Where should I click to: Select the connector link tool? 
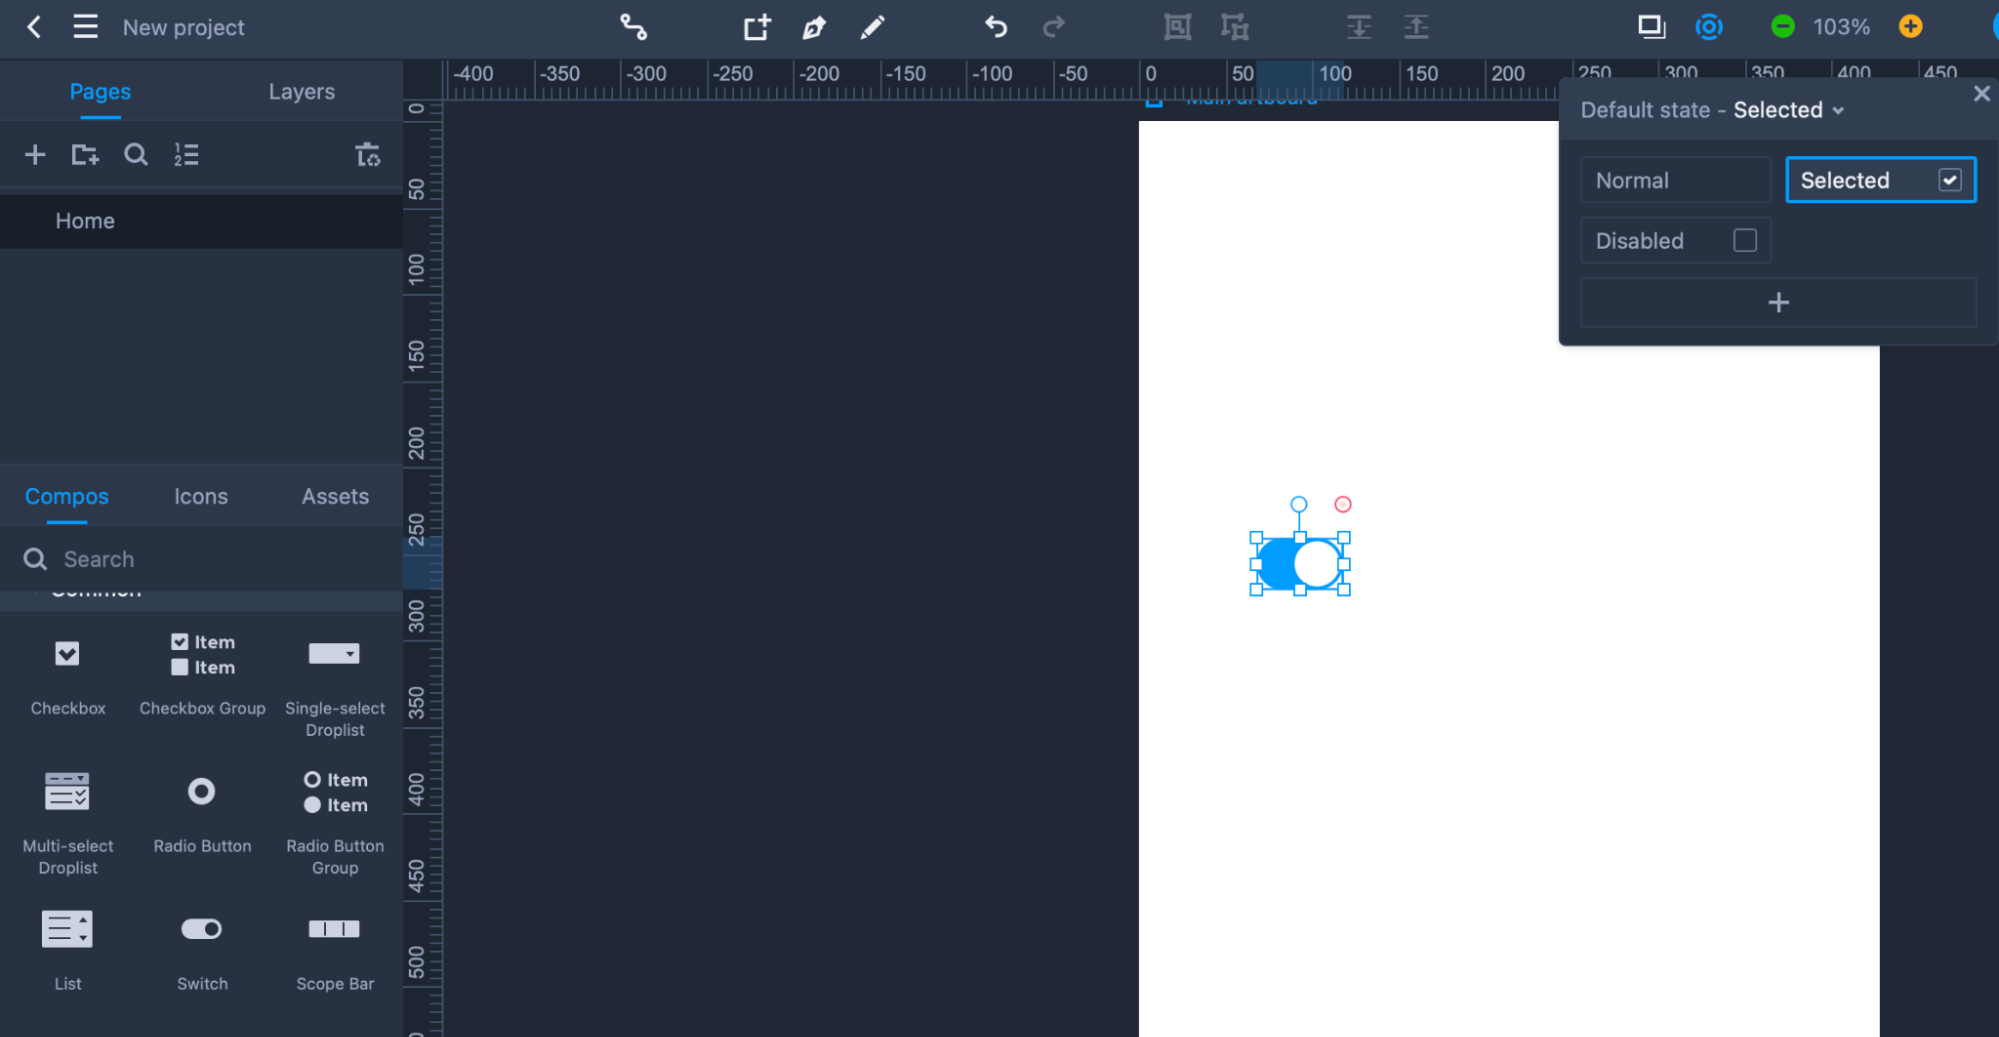pyautogui.click(x=633, y=27)
